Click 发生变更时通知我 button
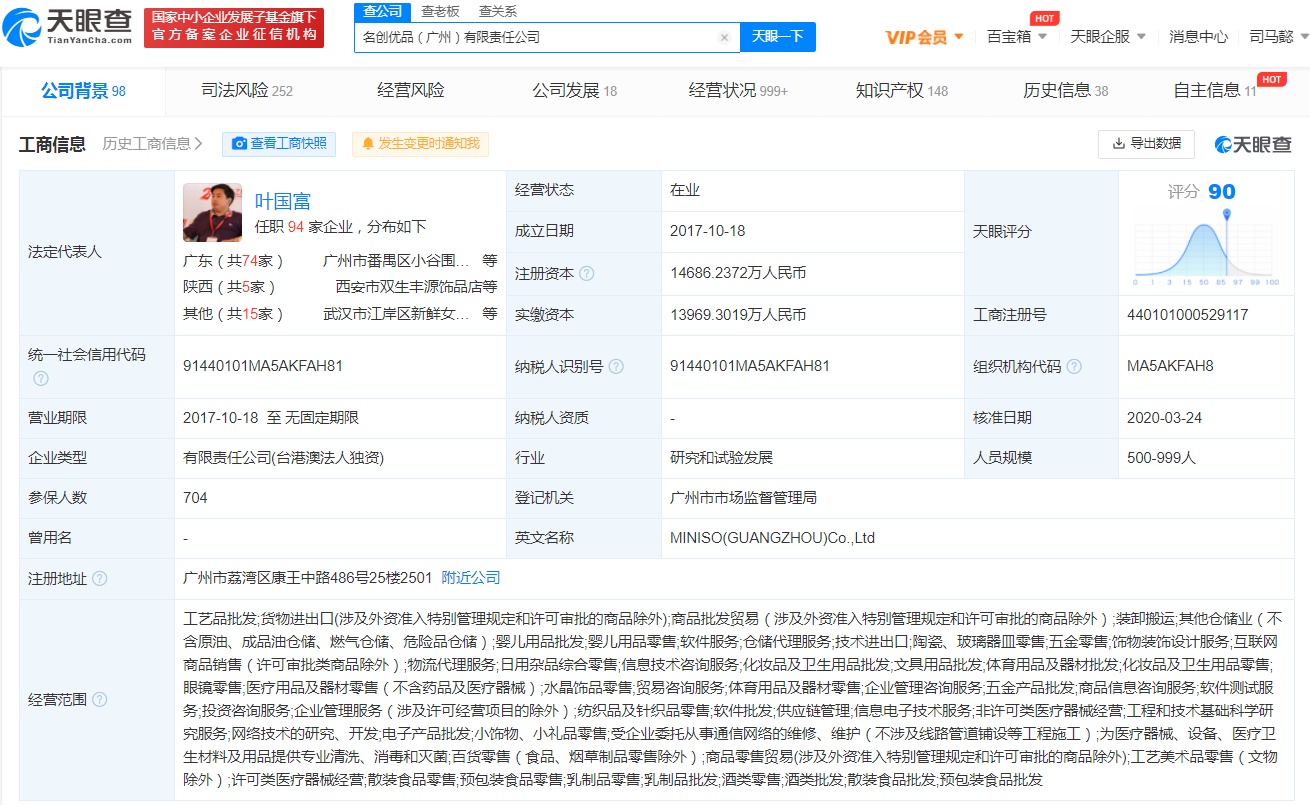Viewport: 1310px width, 805px height. pos(420,144)
